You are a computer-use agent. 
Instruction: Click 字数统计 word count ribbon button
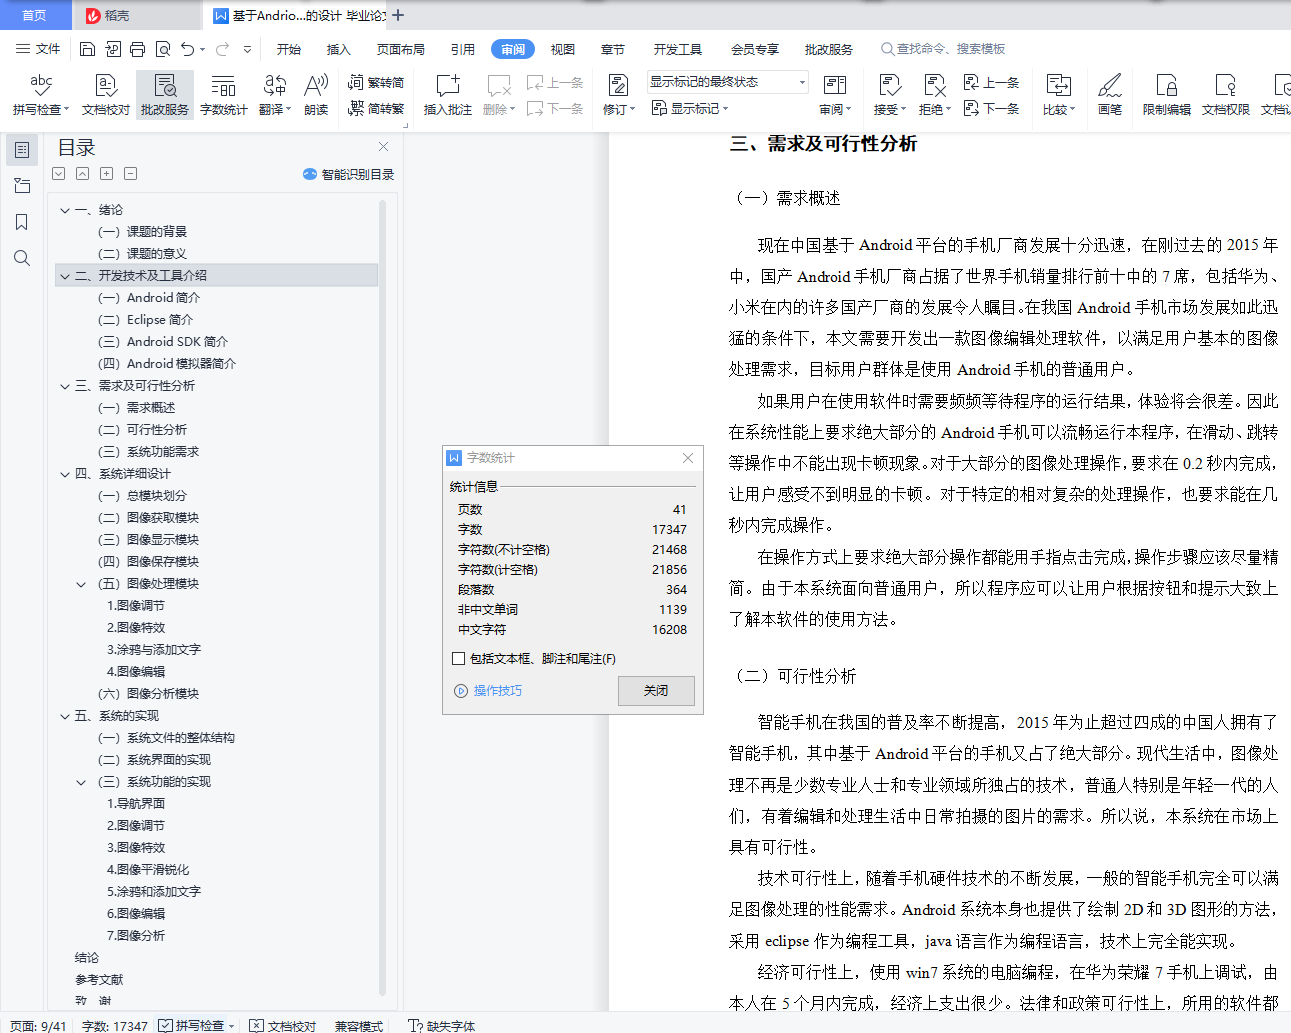[223, 95]
